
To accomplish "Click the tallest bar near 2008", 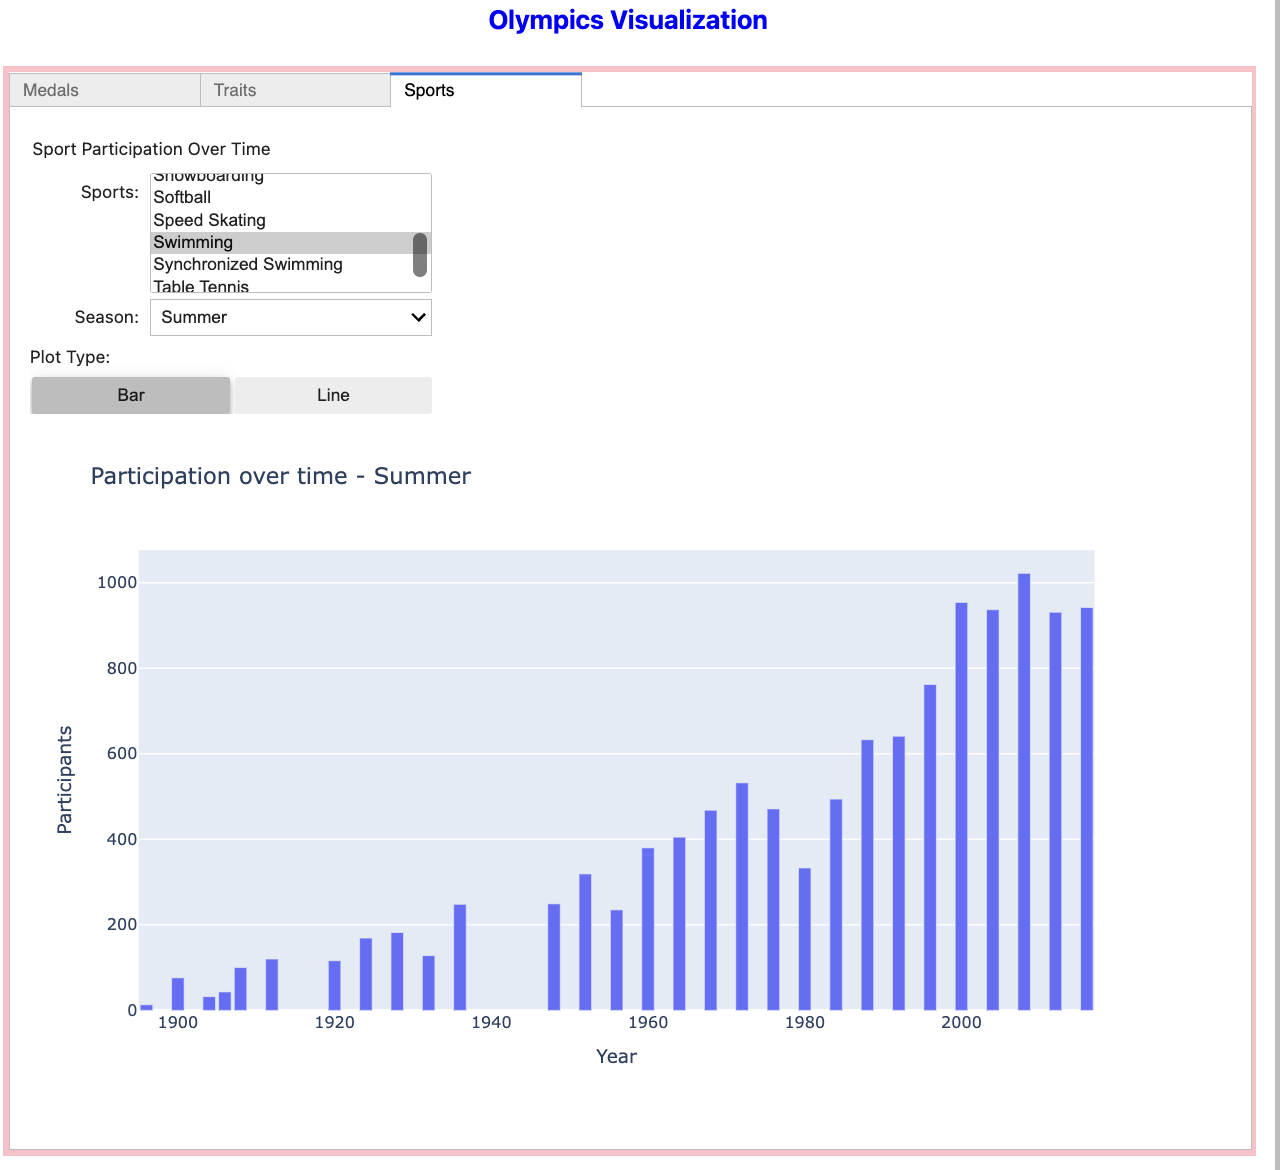I will (x=1024, y=792).
